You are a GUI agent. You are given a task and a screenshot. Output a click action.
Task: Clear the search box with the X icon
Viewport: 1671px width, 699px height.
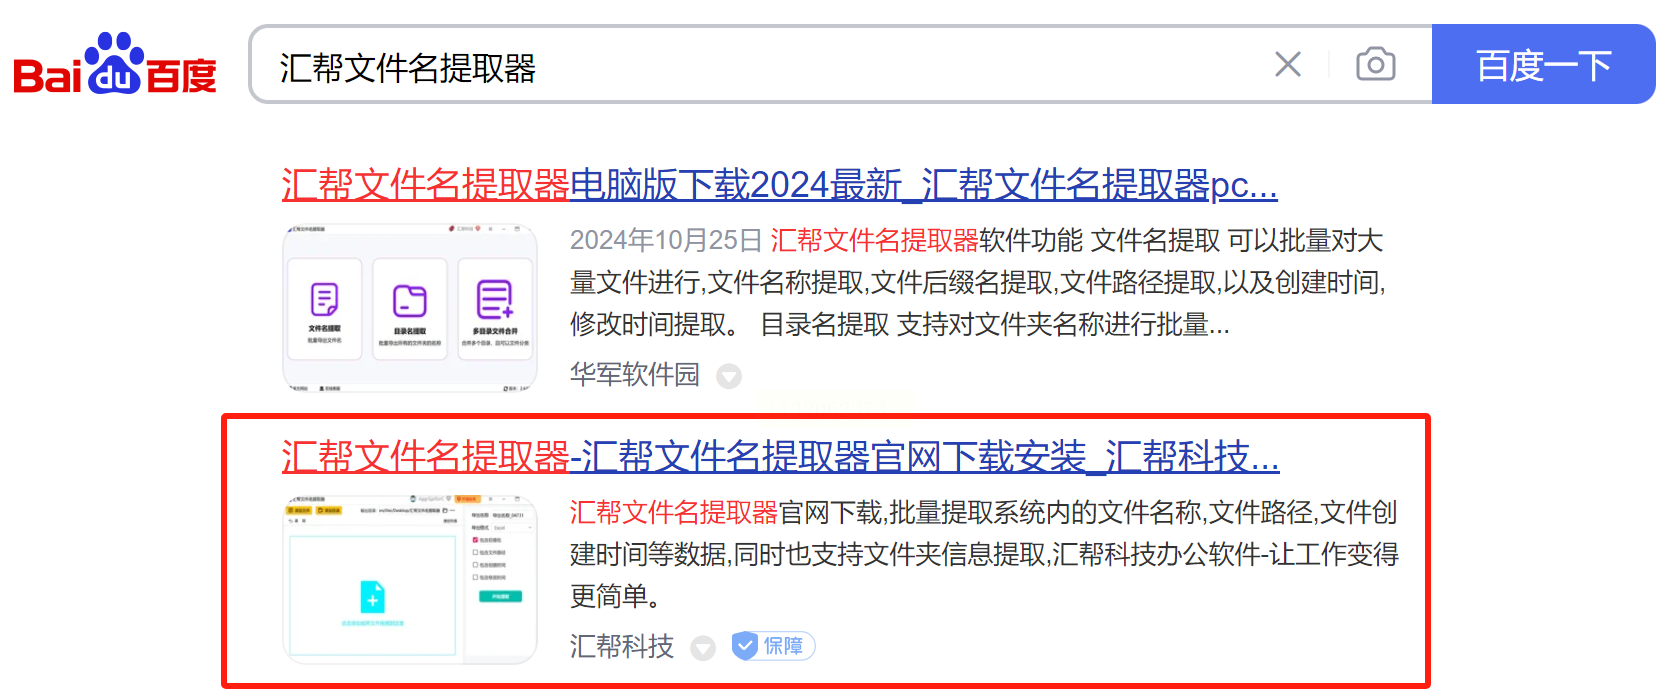coord(1288,64)
